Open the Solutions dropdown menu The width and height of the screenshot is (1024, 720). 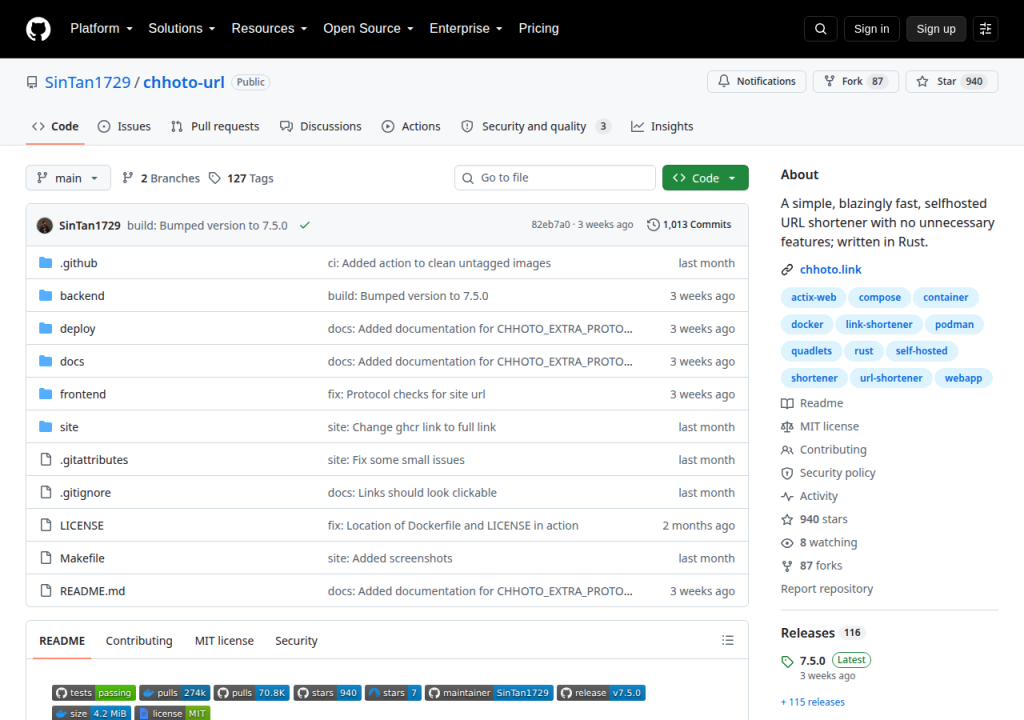coord(182,29)
